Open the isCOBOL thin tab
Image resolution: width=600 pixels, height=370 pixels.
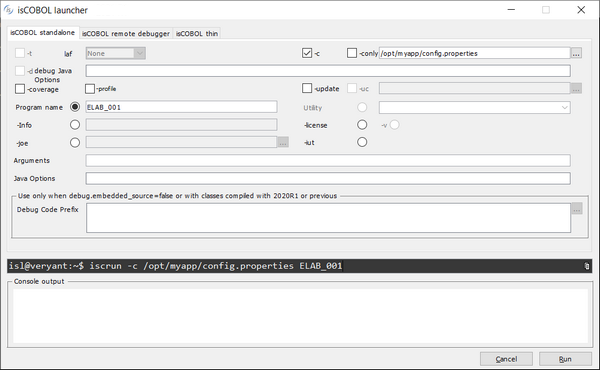point(197,34)
